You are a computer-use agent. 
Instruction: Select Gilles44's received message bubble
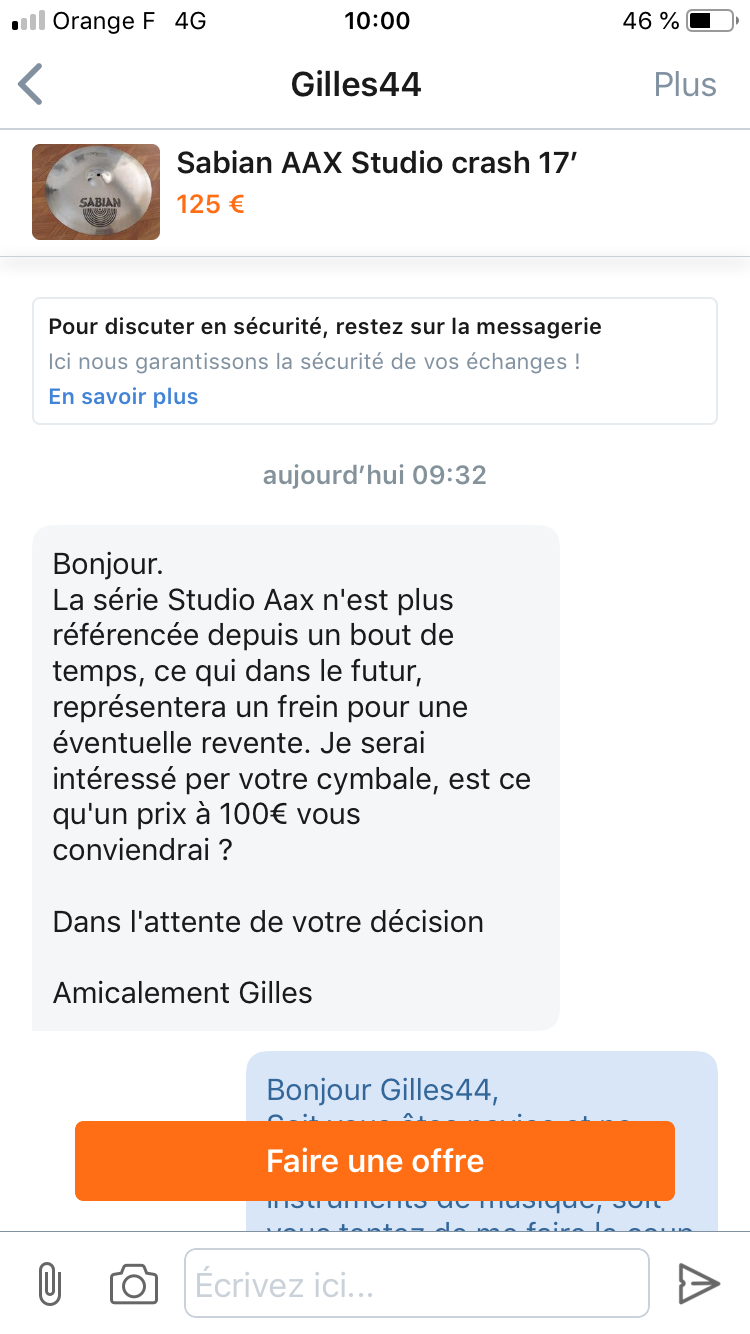coord(296,778)
